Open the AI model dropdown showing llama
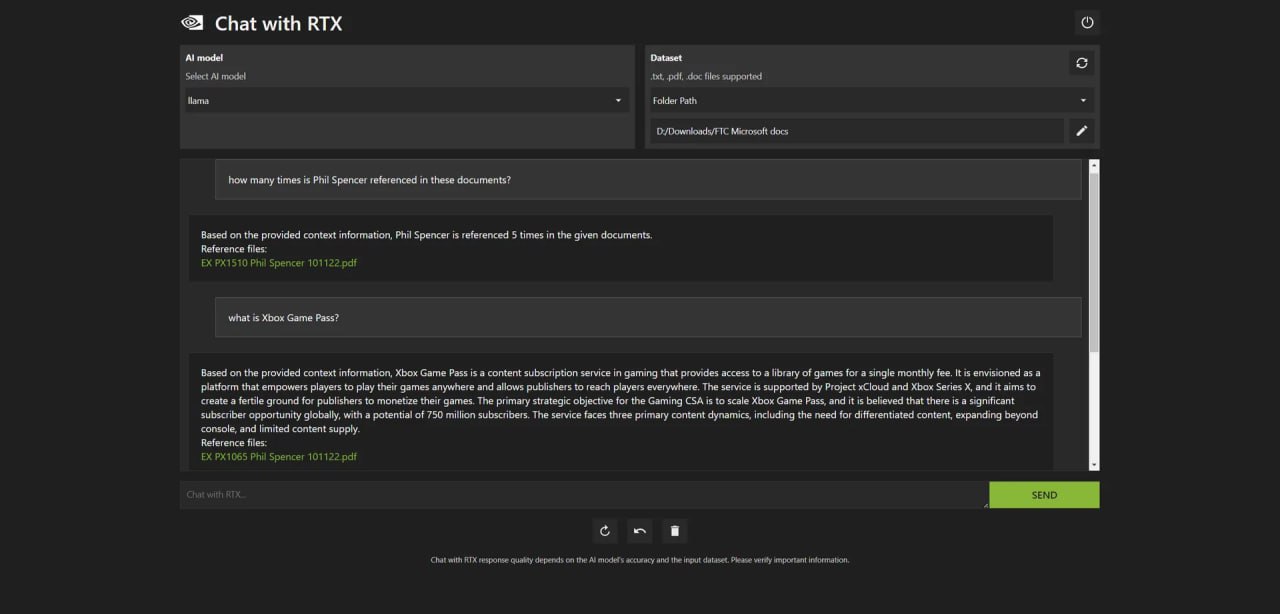Viewport: 1280px width, 614px height. tap(405, 100)
